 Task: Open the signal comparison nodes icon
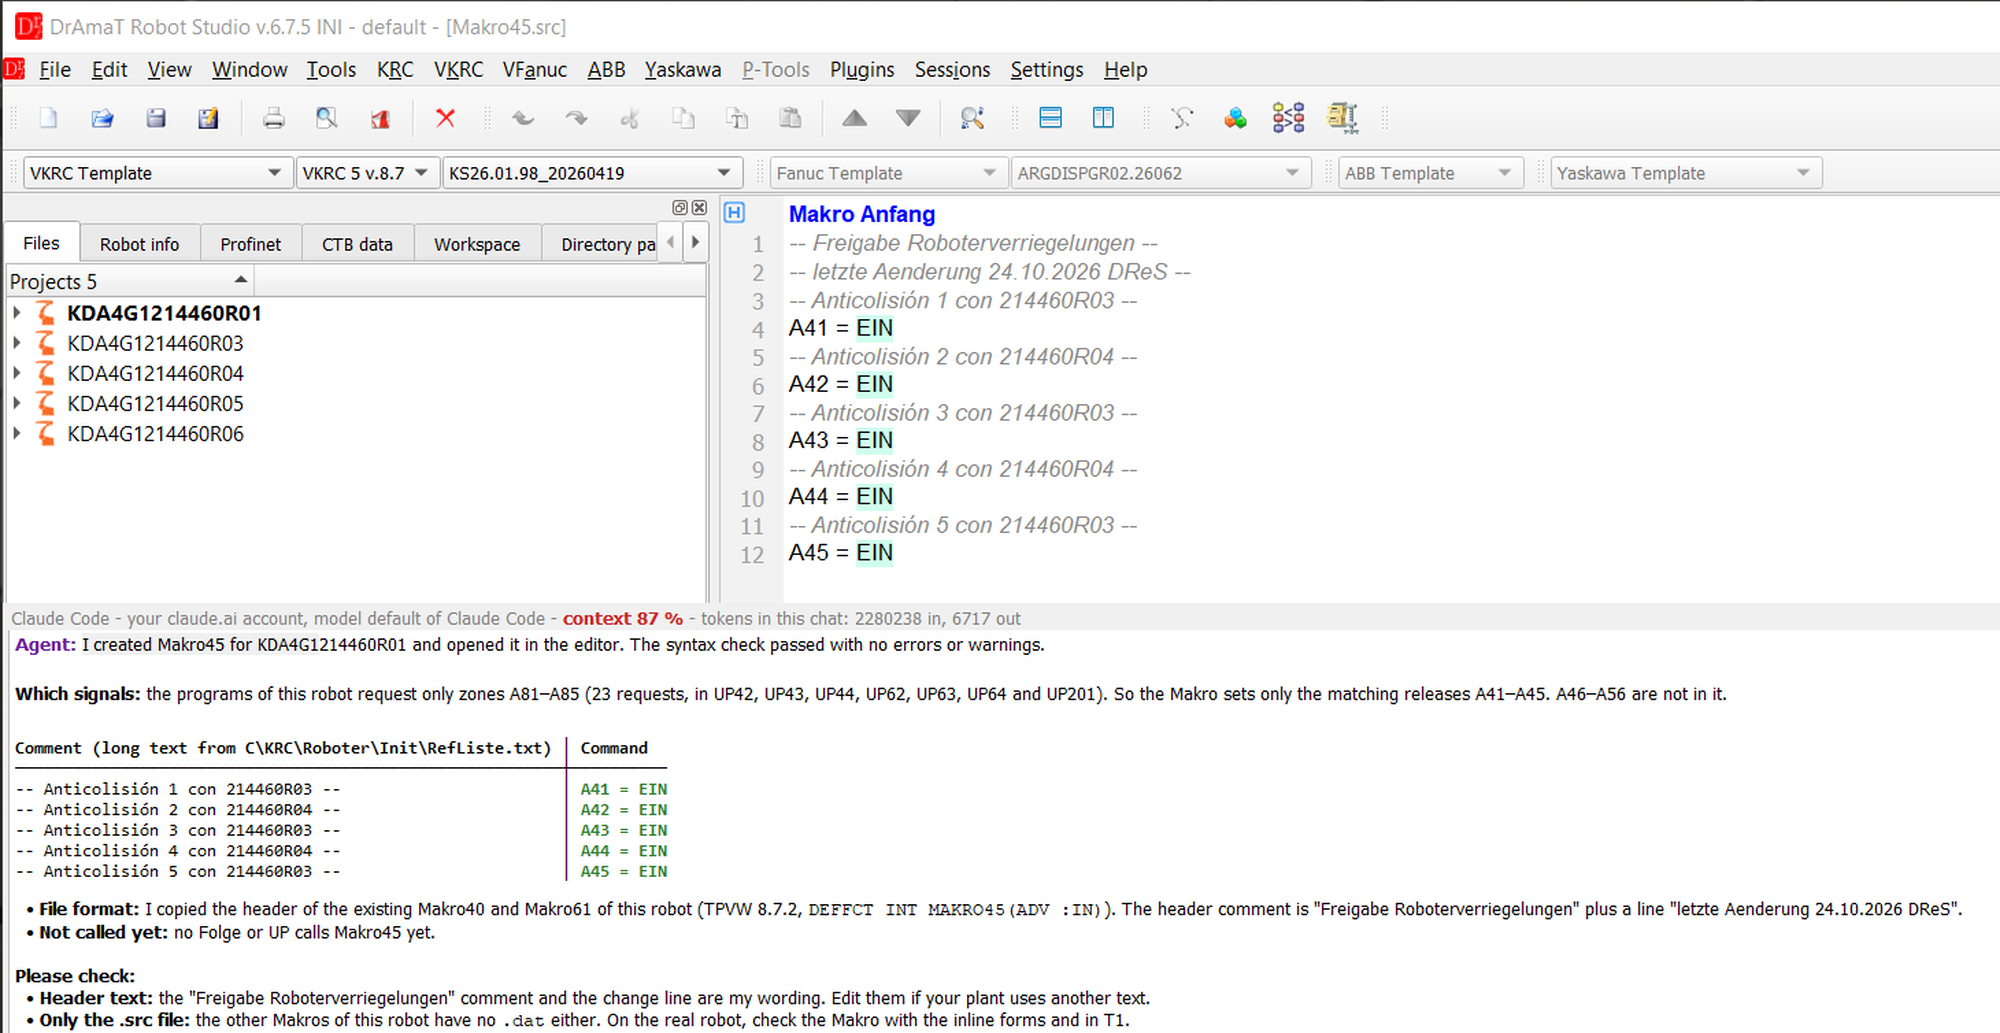point(1288,118)
